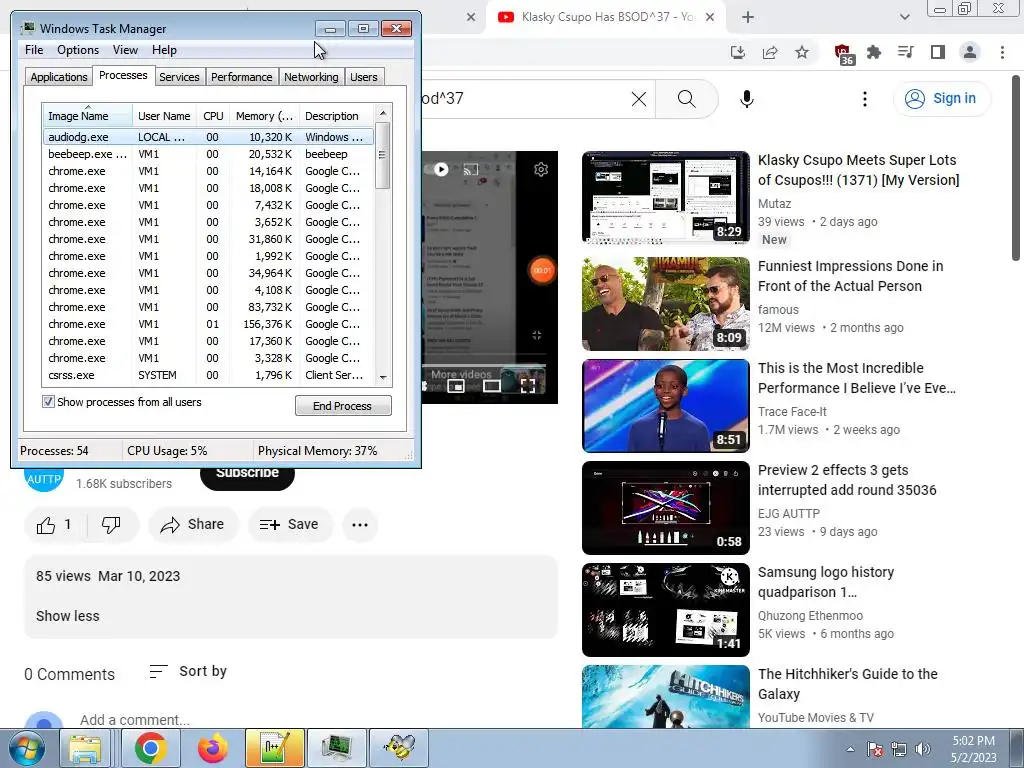Select chrome.exe using 156,376 K memory

pos(208,324)
